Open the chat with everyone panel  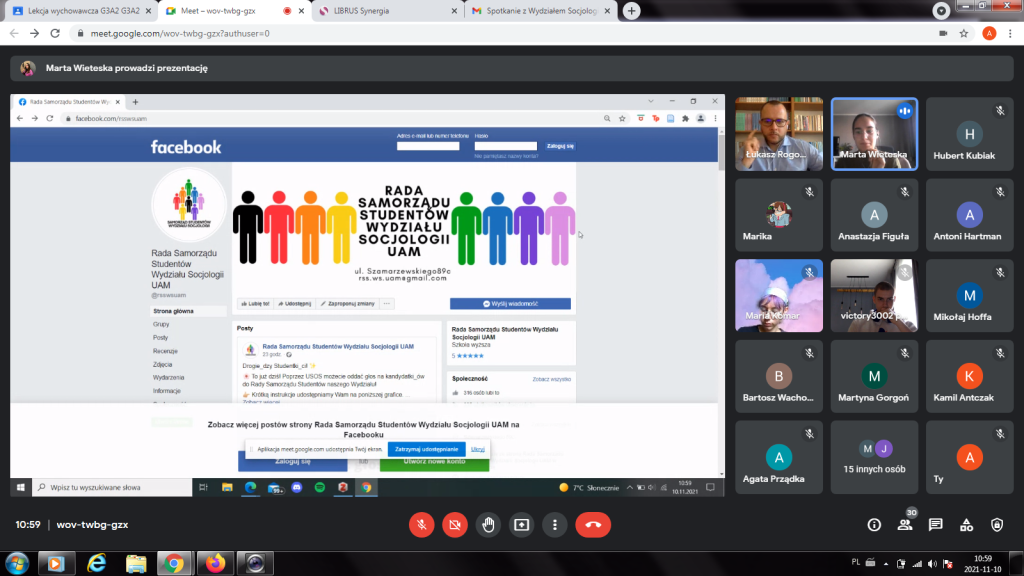coord(935,524)
